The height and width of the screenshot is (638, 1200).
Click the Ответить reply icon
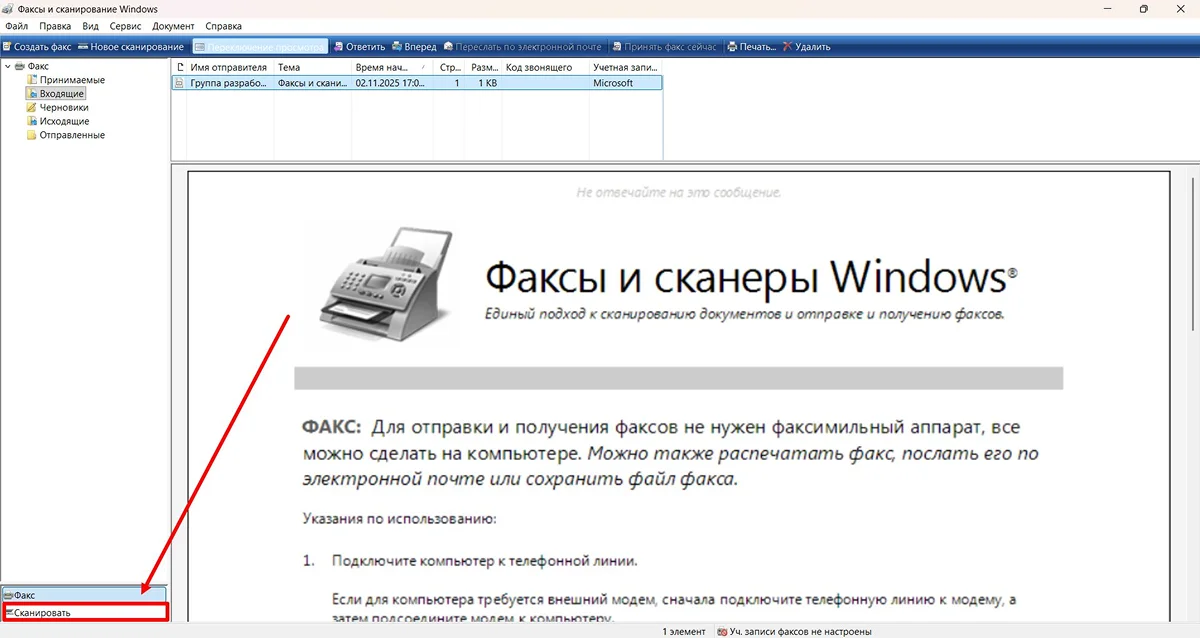point(338,47)
